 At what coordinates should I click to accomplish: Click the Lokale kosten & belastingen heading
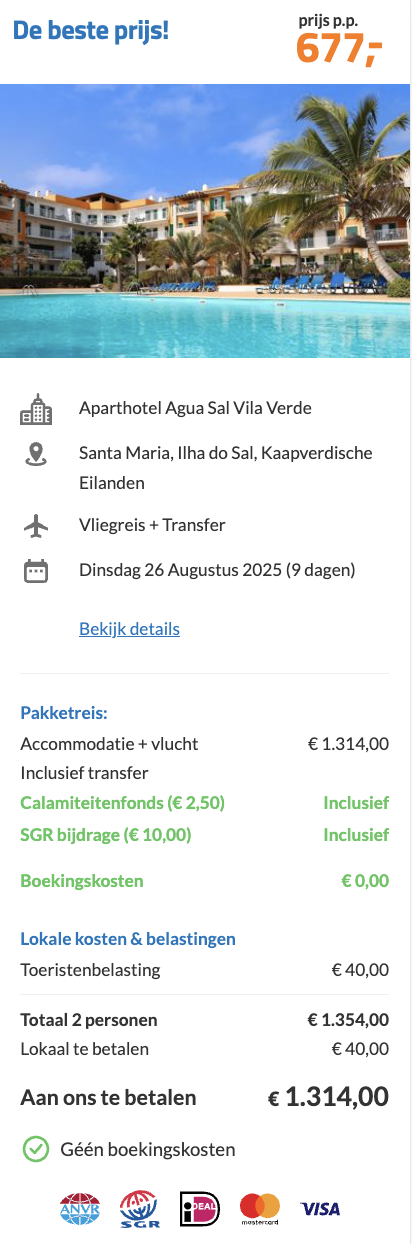tap(128, 939)
